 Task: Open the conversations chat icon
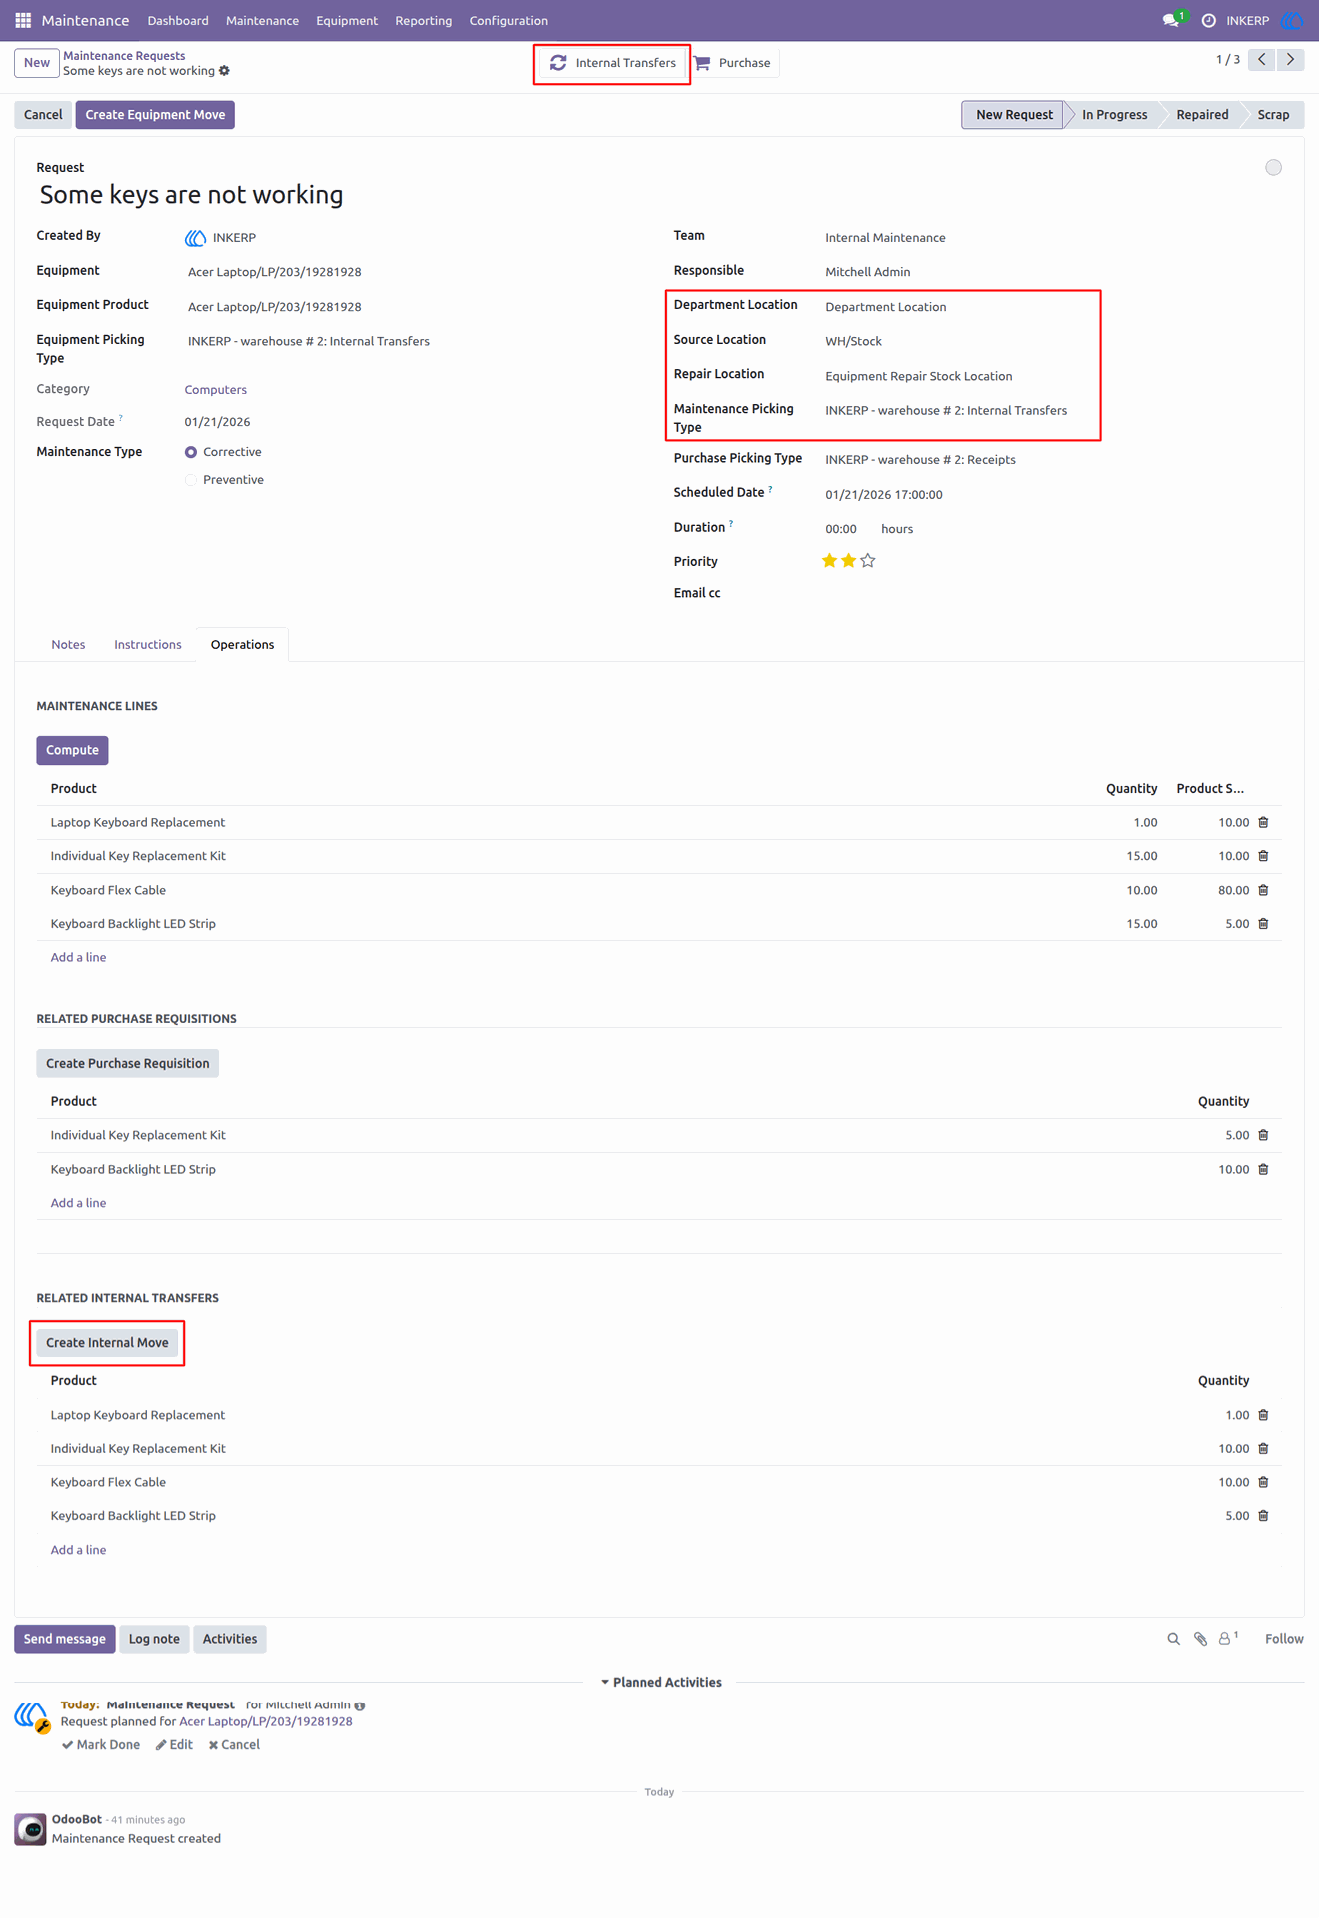(1171, 20)
